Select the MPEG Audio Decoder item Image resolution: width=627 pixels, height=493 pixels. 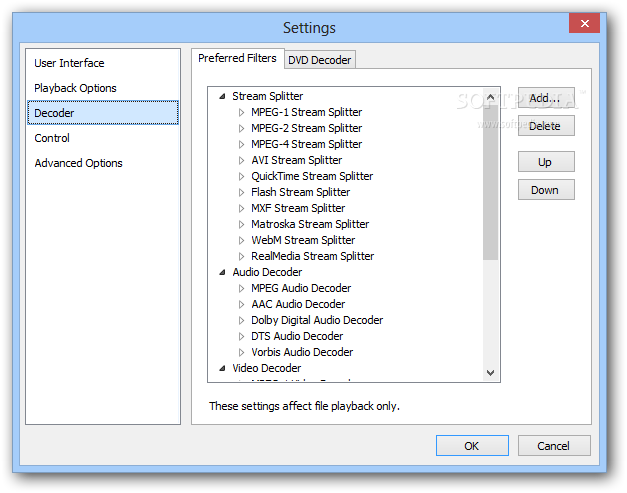click(301, 288)
